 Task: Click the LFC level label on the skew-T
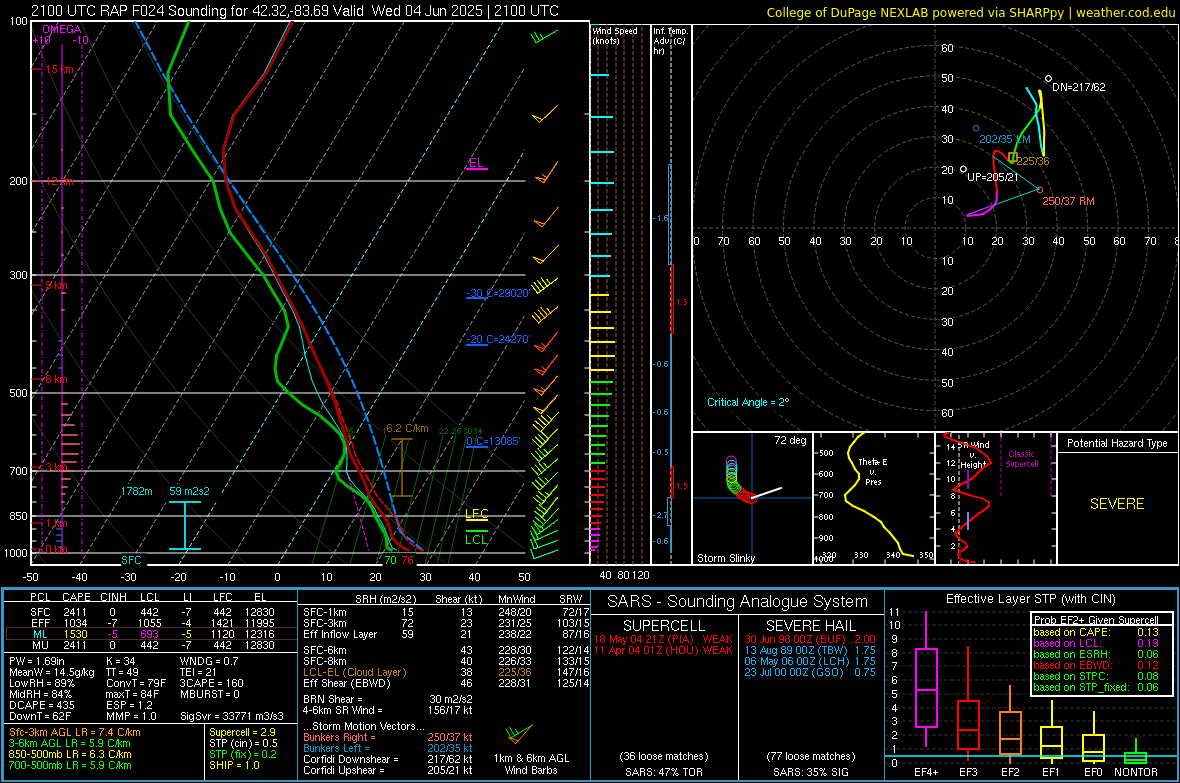click(x=476, y=513)
